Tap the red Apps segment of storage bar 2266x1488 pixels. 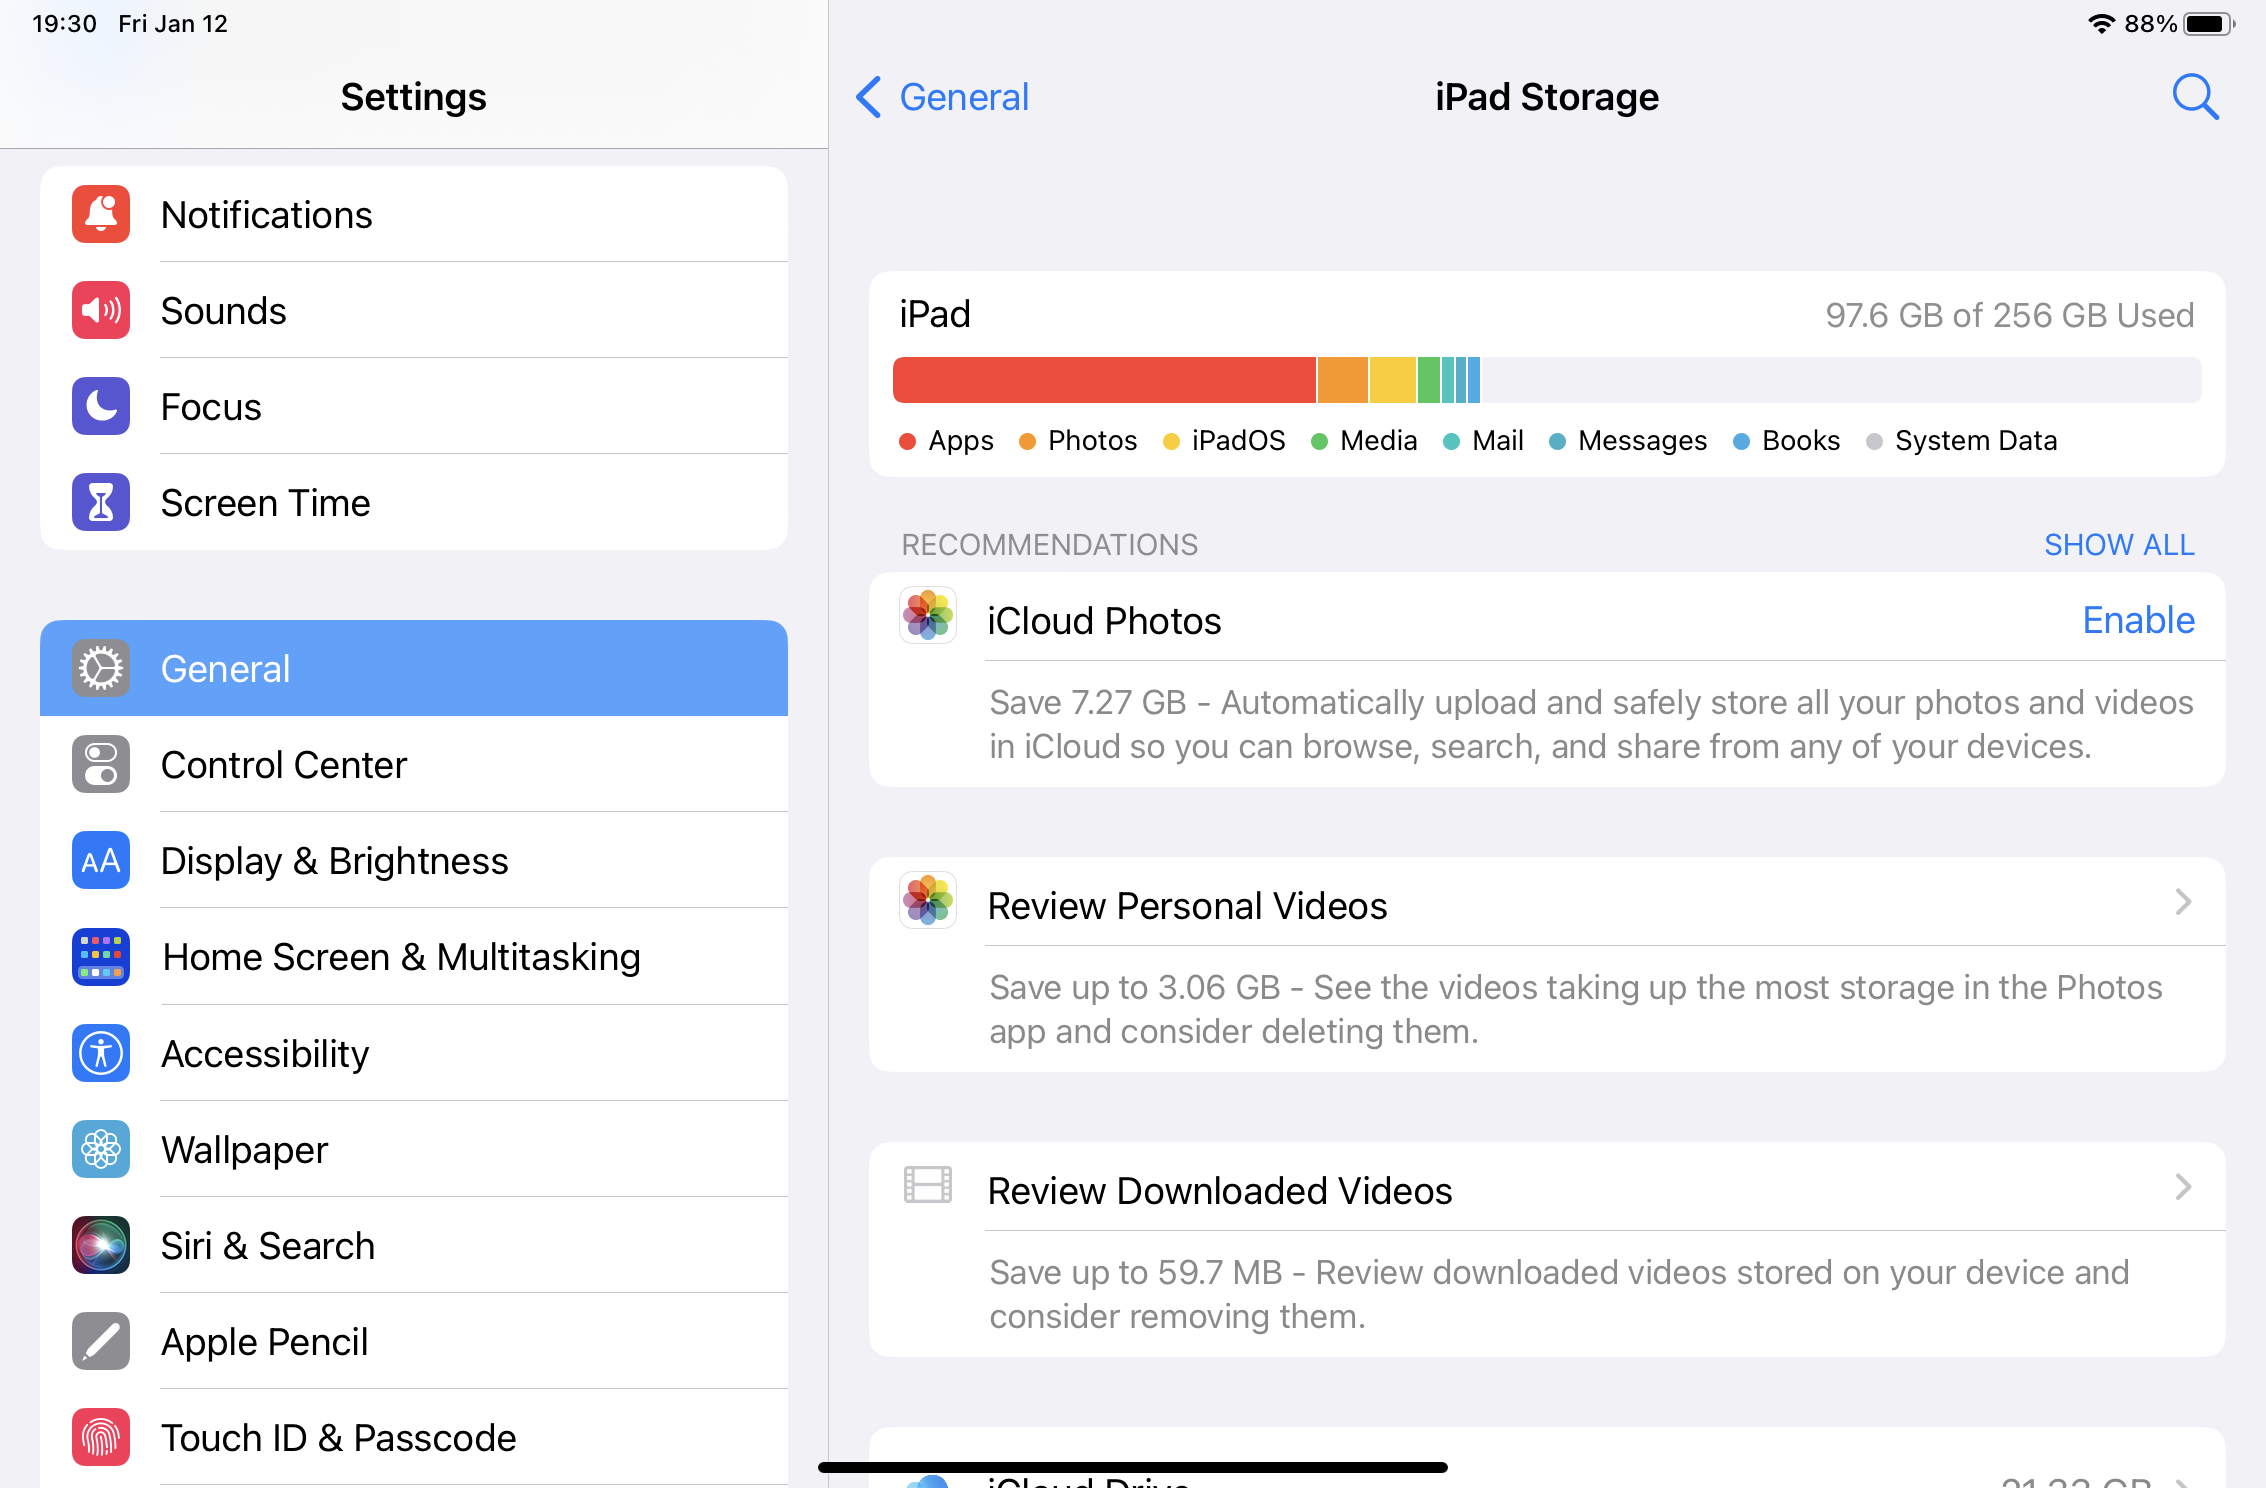pyautogui.click(x=1104, y=380)
